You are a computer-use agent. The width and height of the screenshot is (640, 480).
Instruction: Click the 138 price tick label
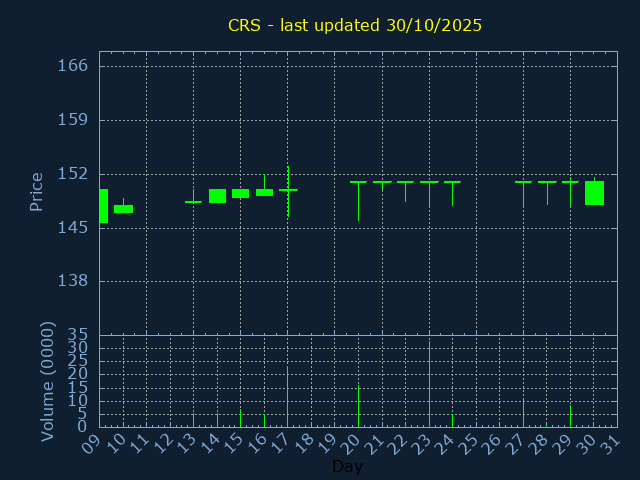pos(72,281)
